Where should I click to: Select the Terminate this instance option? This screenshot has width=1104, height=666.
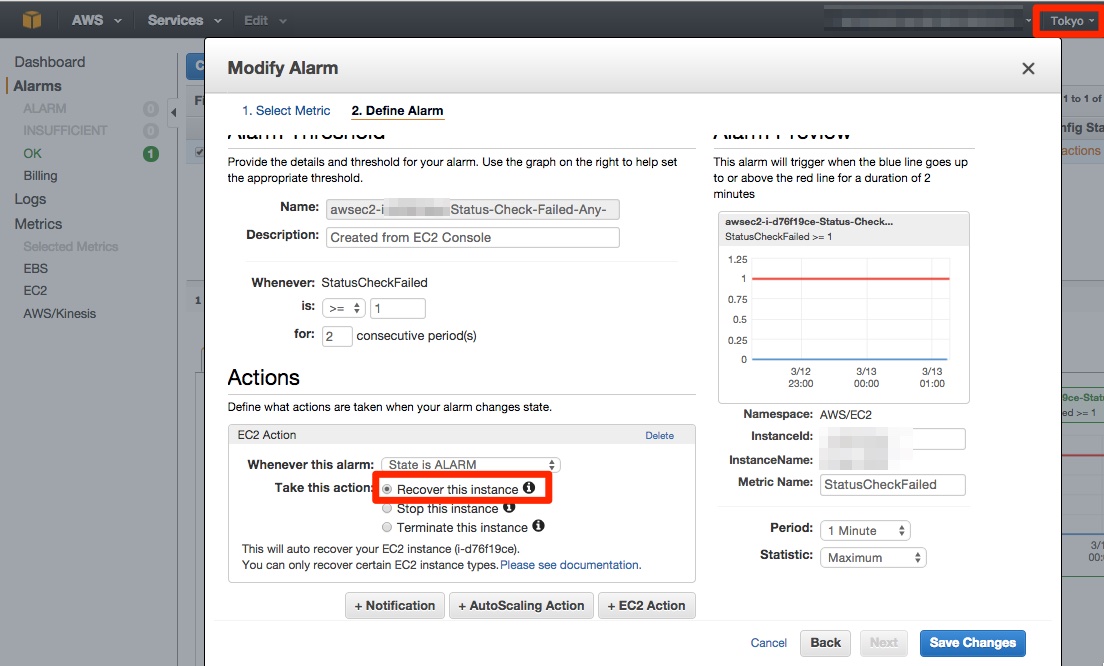click(x=387, y=526)
